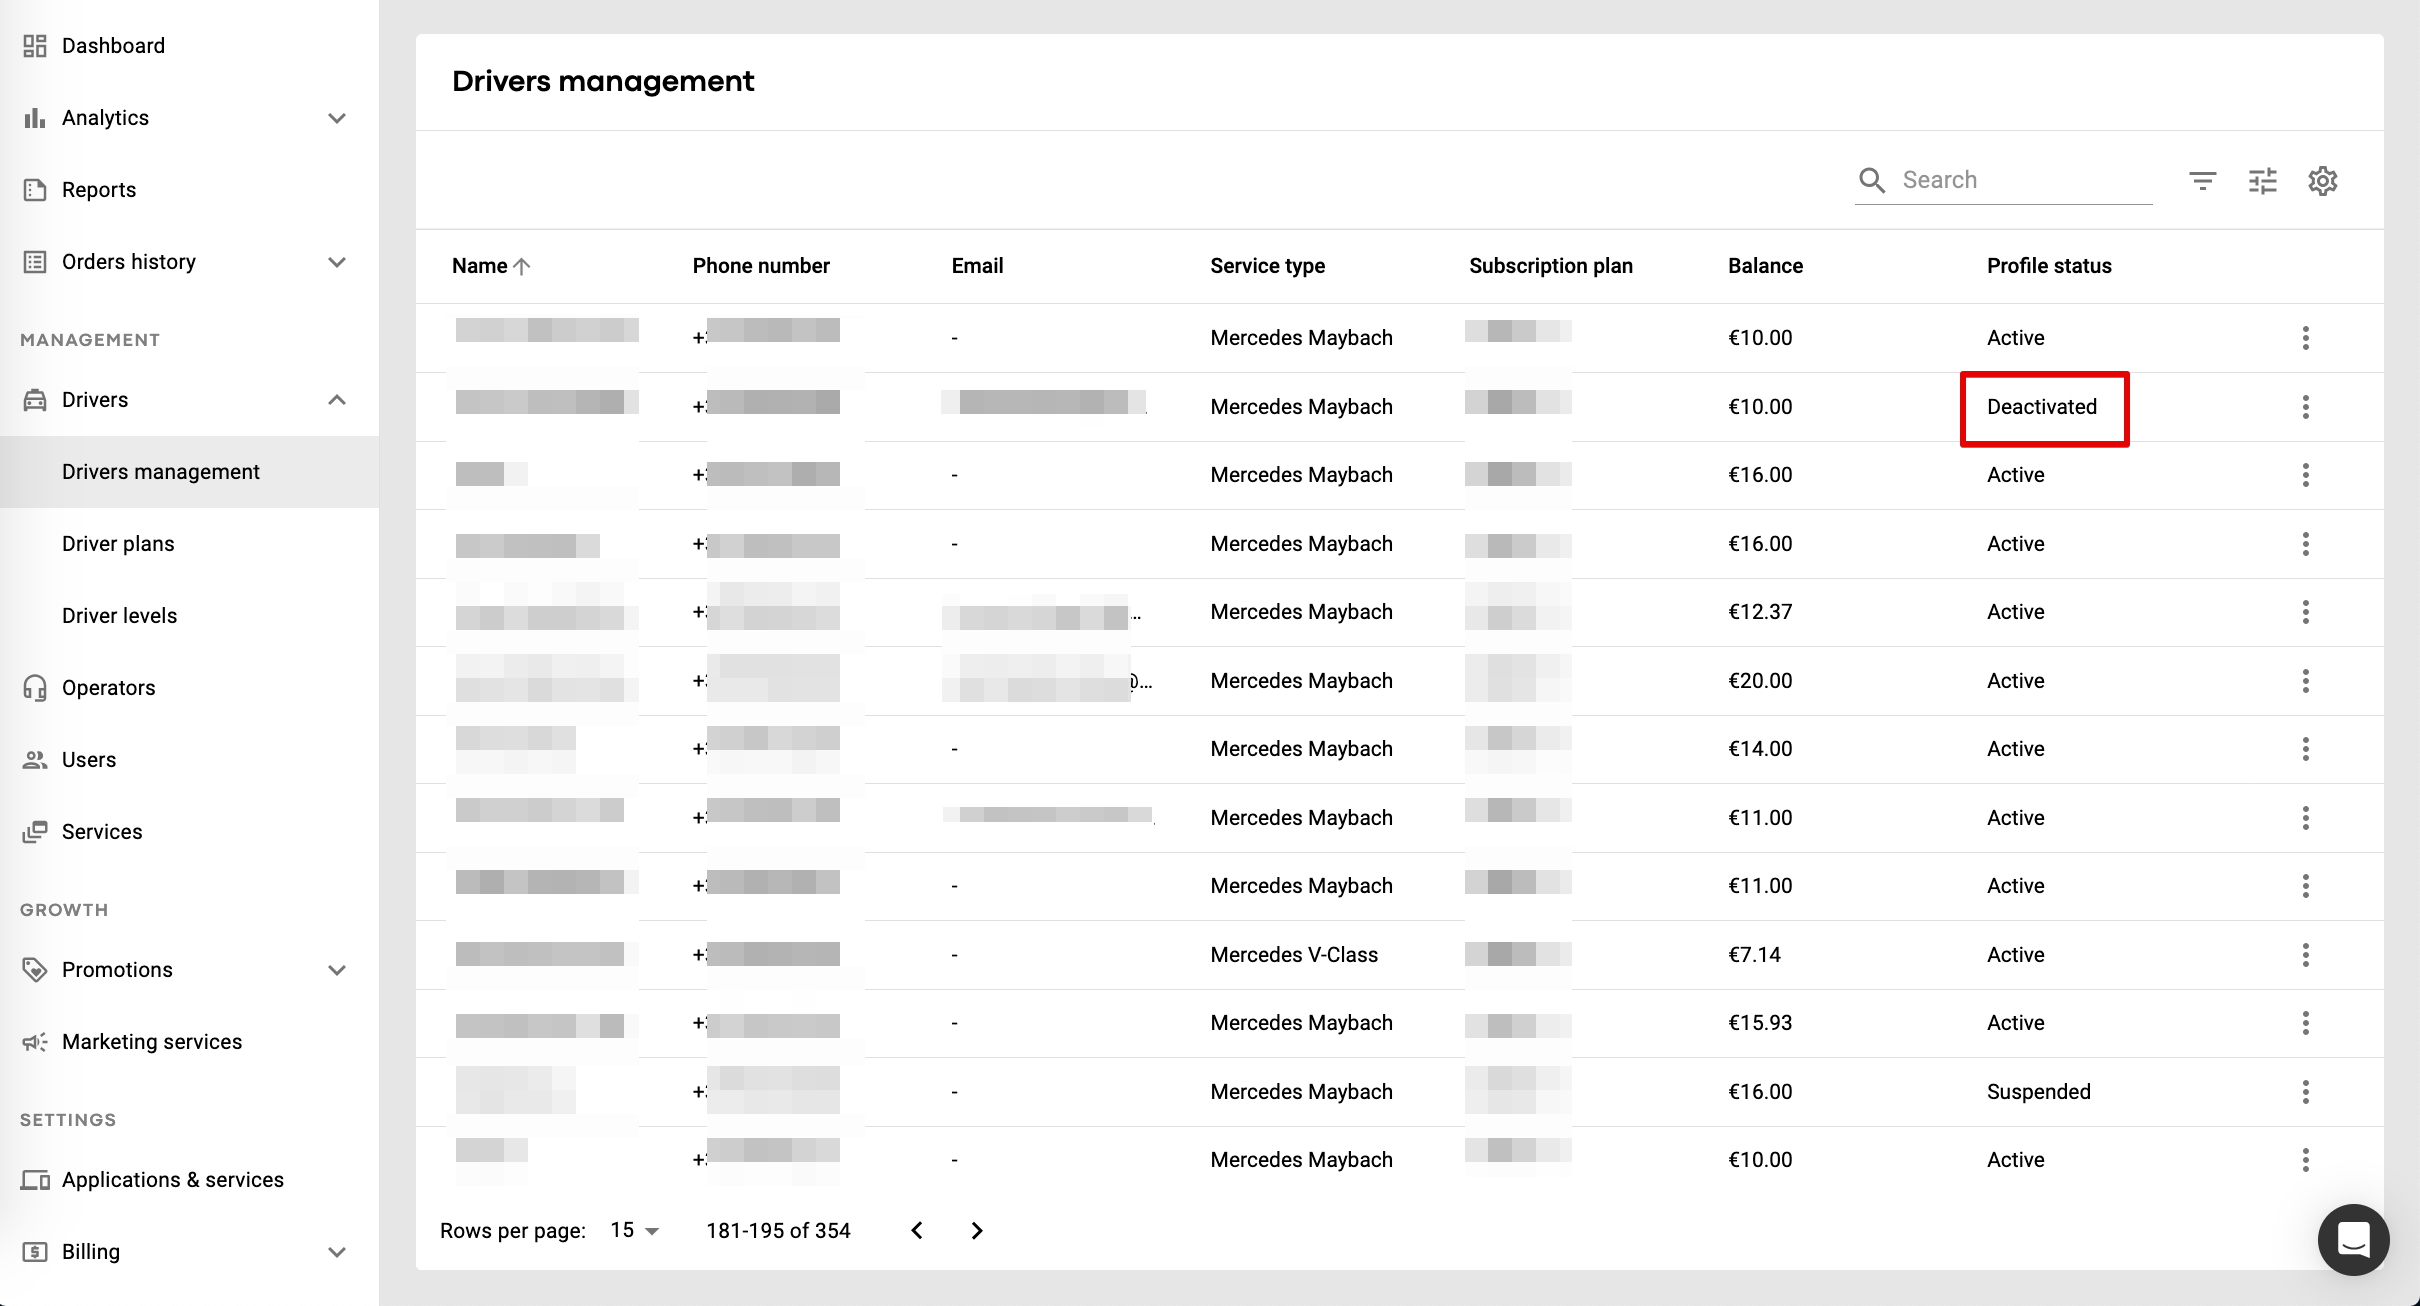Collapse the Drivers section
Image resolution: width=2420 pixels, height=1306 pixels.
click(337, 400)
